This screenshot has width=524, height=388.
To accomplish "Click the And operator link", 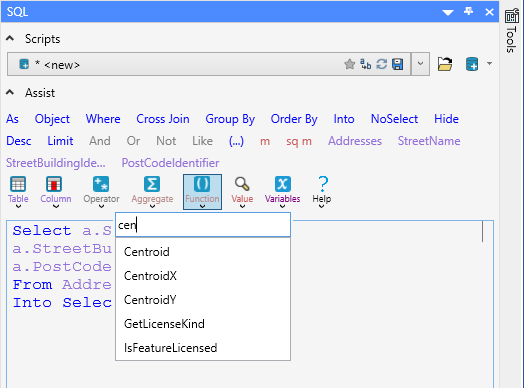I will pos(100,141).
